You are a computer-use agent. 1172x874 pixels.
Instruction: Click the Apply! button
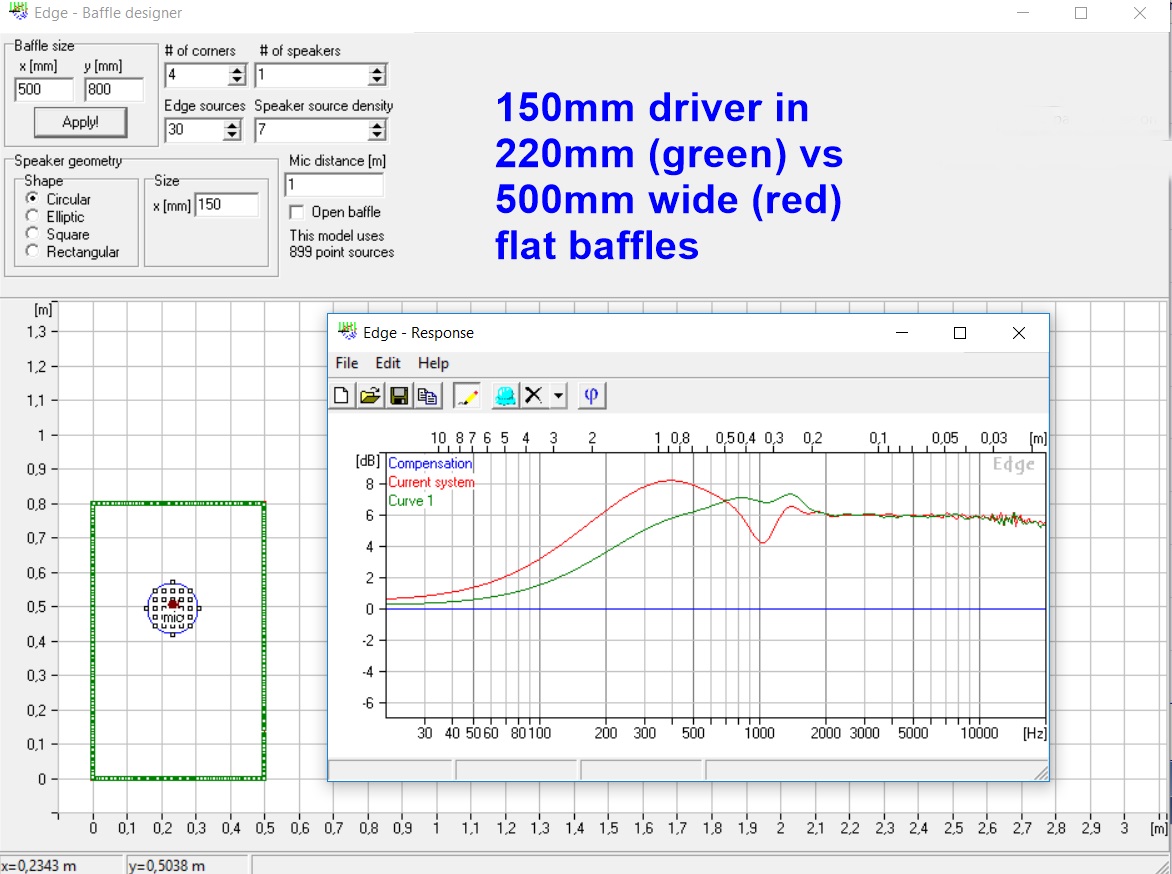[x=80, y=122]
